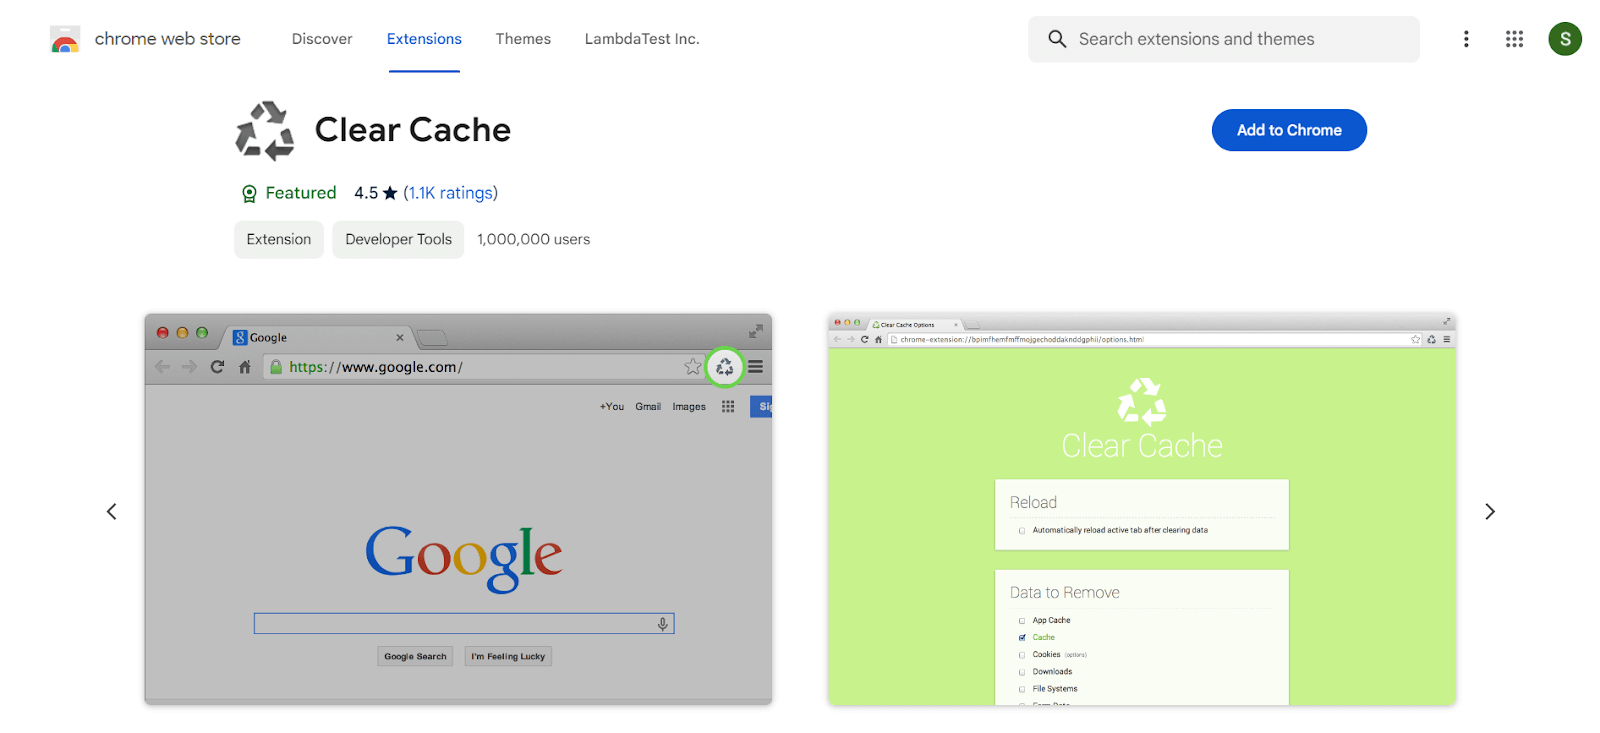This screenshot has width=1600, height=733.
Task: Click the 4.5 star rating
Action: click(376, 193)
